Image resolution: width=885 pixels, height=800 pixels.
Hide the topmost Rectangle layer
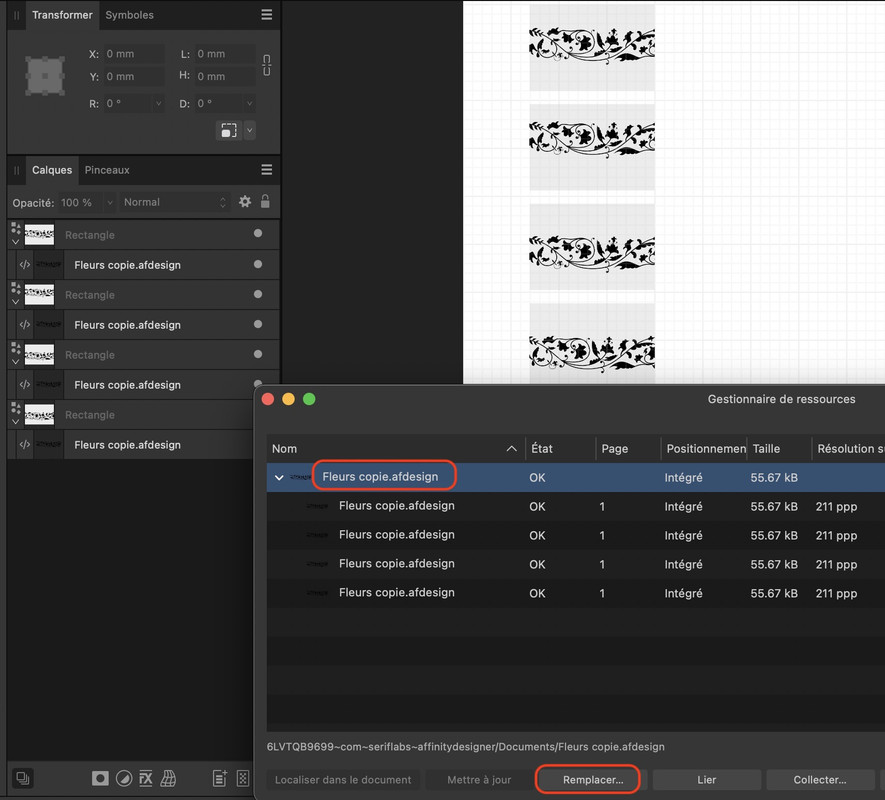coord(258,233)
